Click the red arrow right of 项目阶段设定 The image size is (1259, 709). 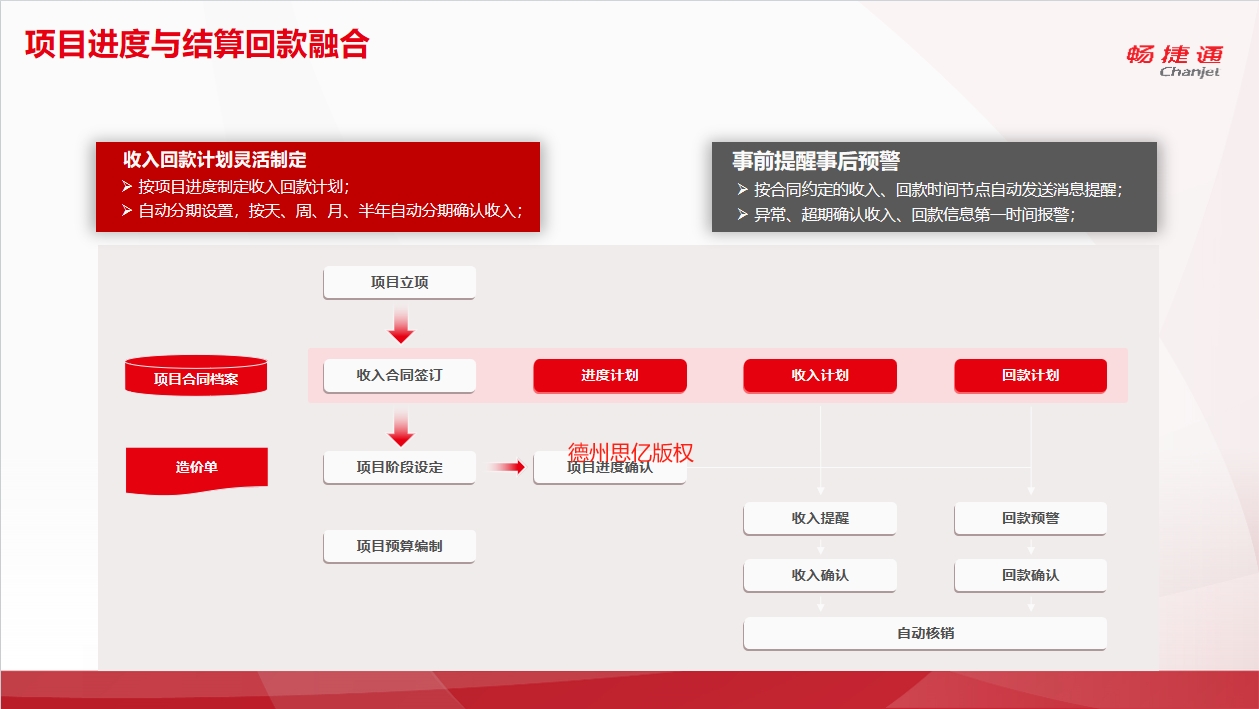(x=507, y=467)
